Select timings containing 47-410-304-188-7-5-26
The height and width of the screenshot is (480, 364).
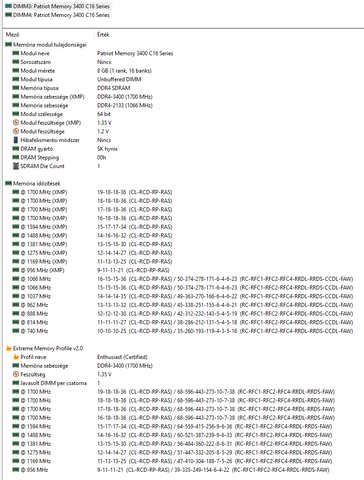215,461
